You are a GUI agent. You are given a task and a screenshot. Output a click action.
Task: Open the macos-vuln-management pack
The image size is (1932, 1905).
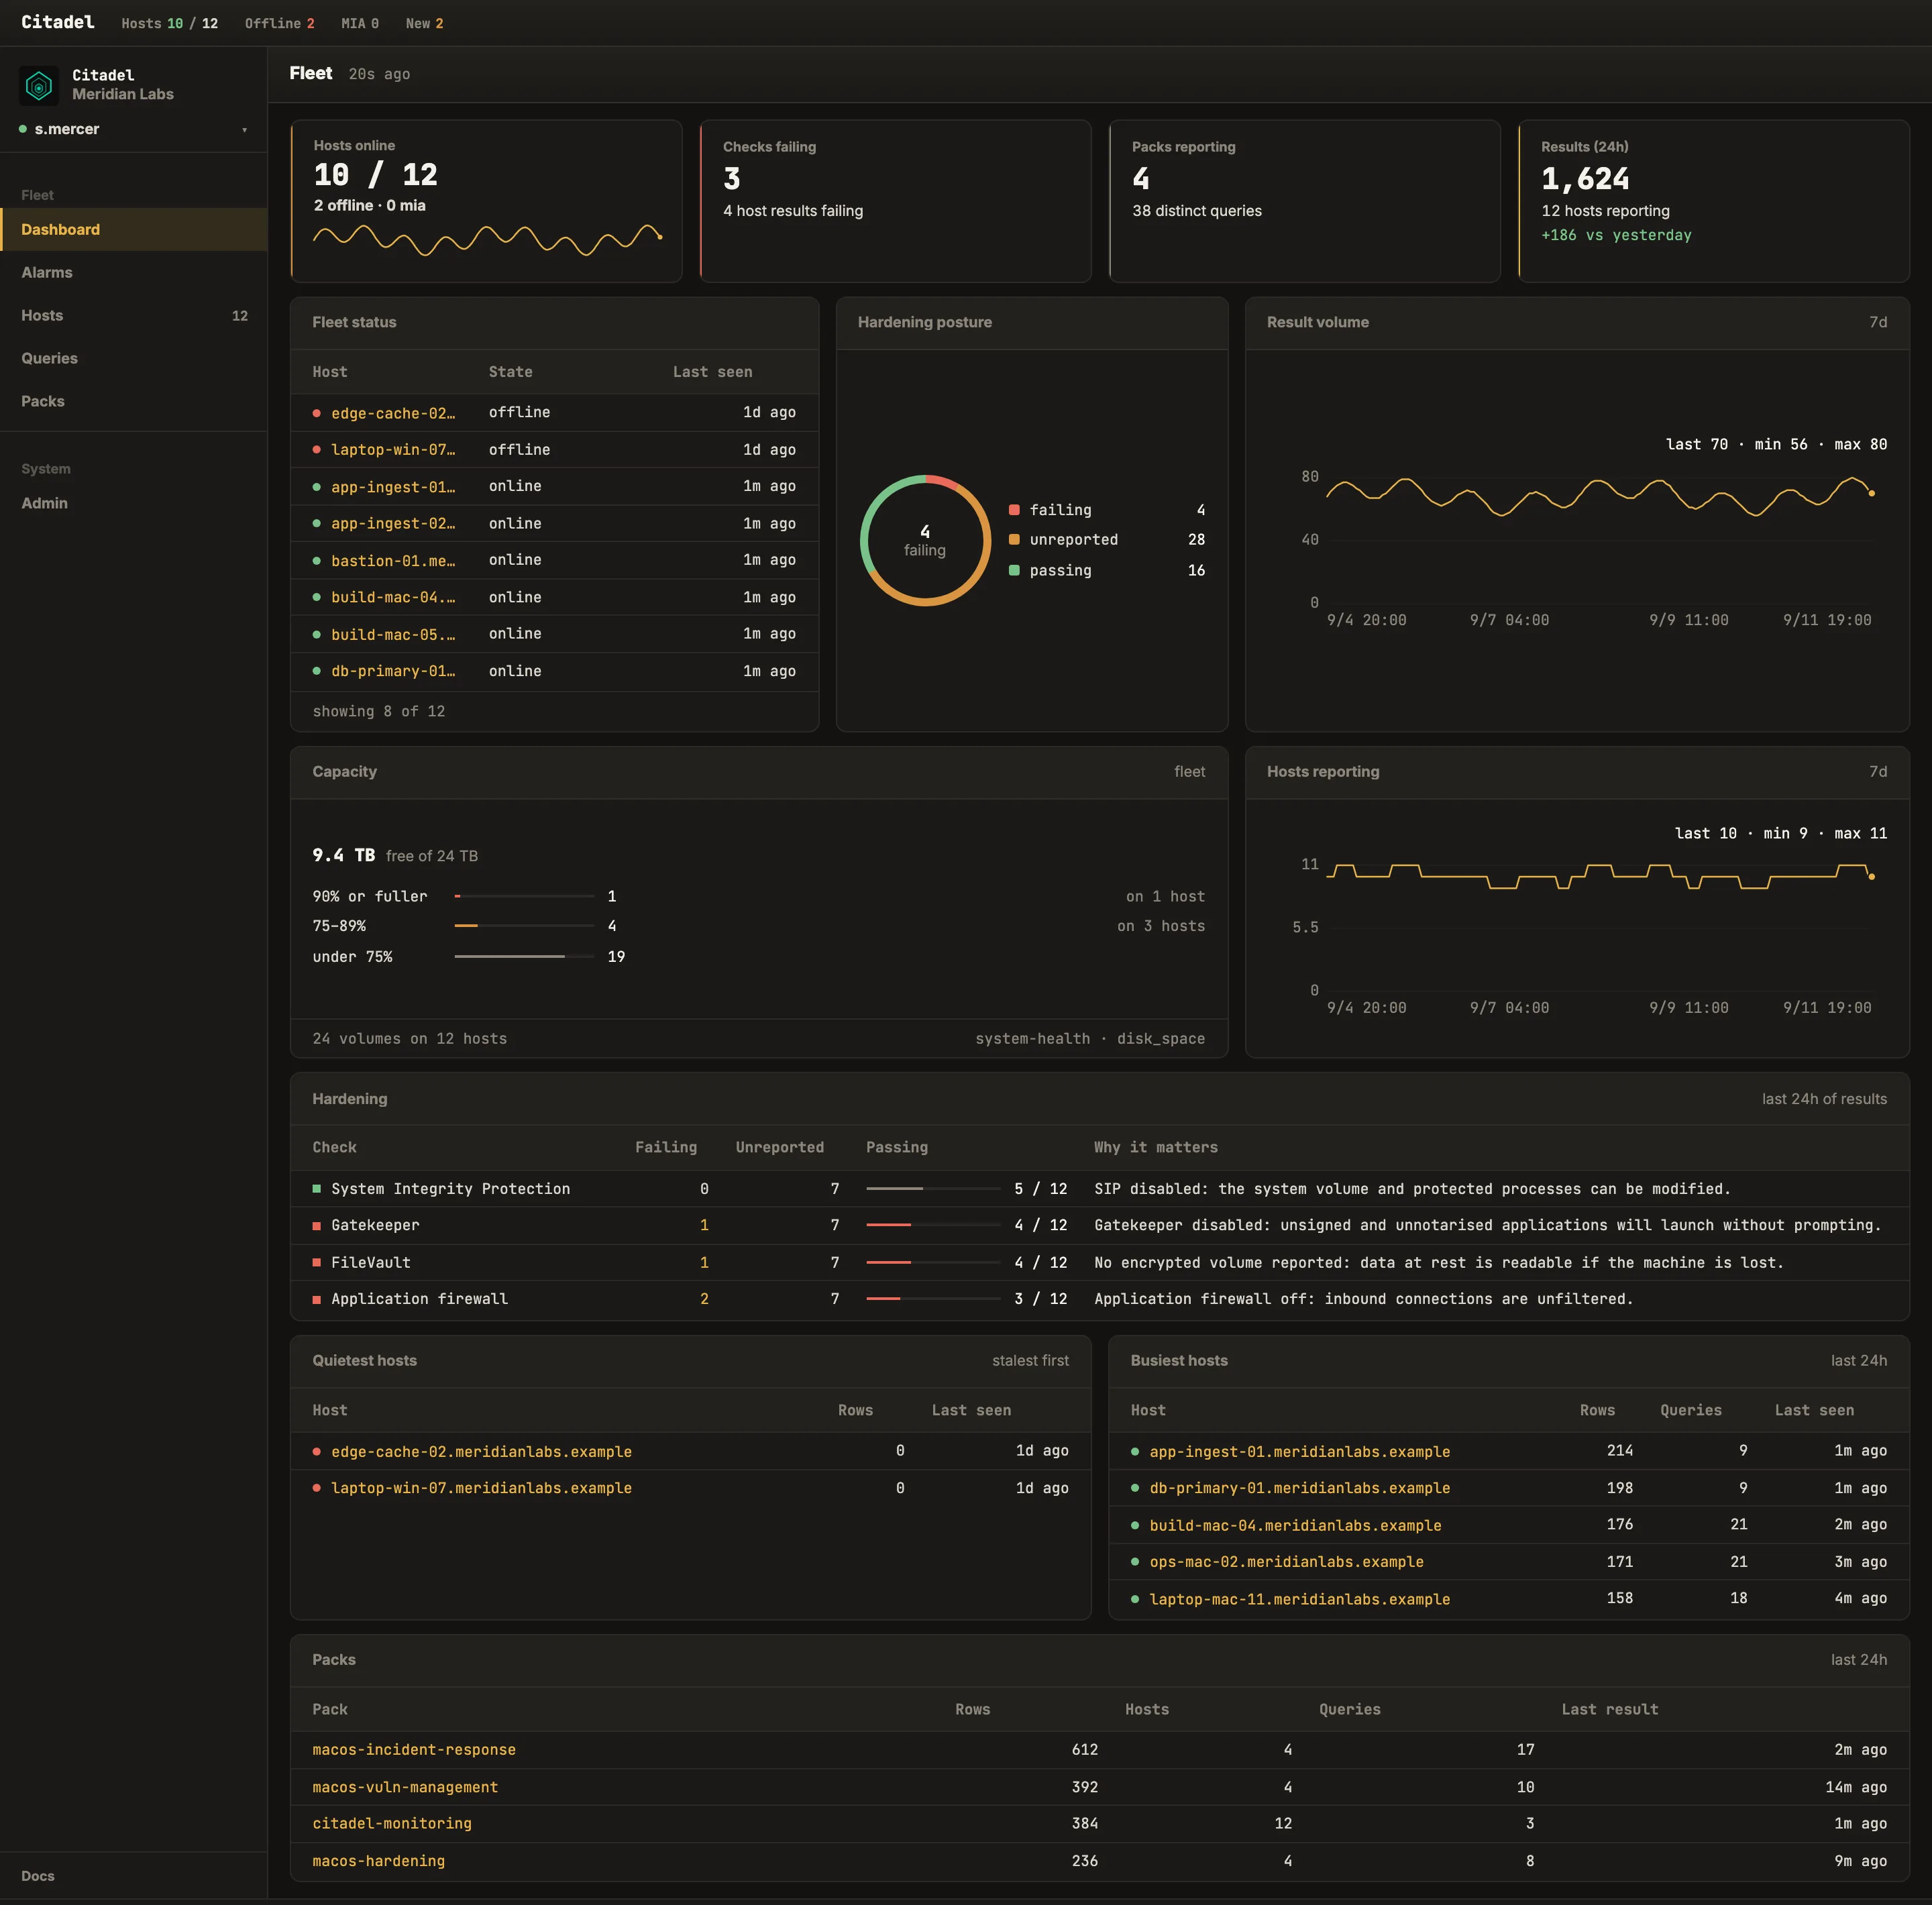coord(405,1787)
